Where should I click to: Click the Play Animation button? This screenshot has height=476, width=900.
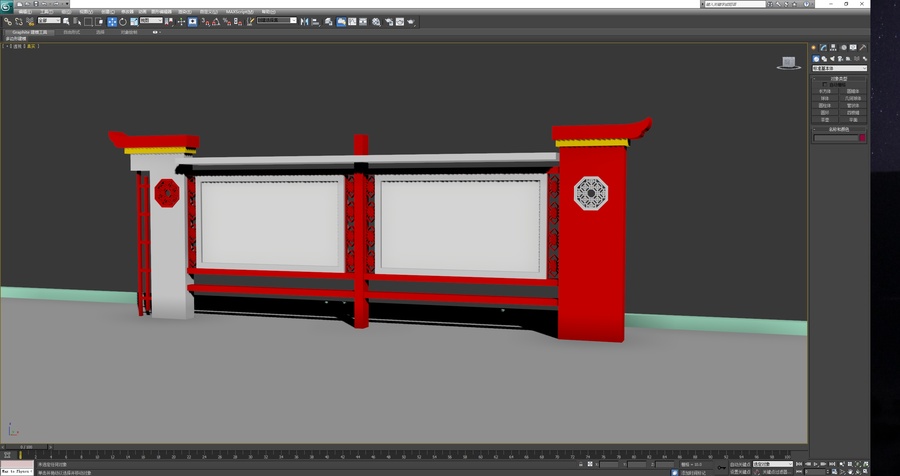[x=816, y=464]
